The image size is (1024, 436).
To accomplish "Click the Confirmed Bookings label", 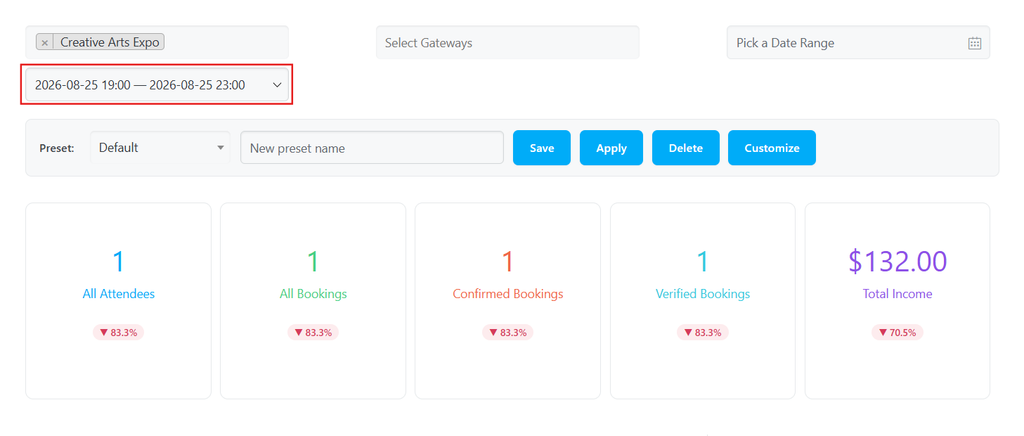I will pos(507,294).
